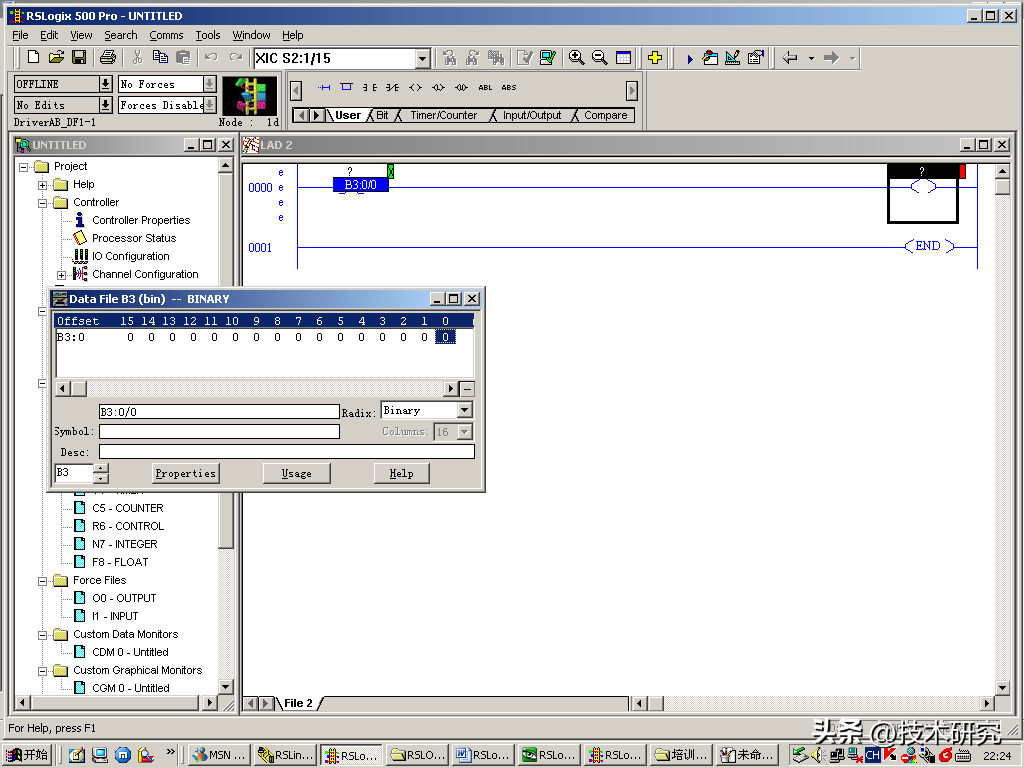
Task: Switch to the Timer/Counter instruction tab
Action: (x=443, y=116)
